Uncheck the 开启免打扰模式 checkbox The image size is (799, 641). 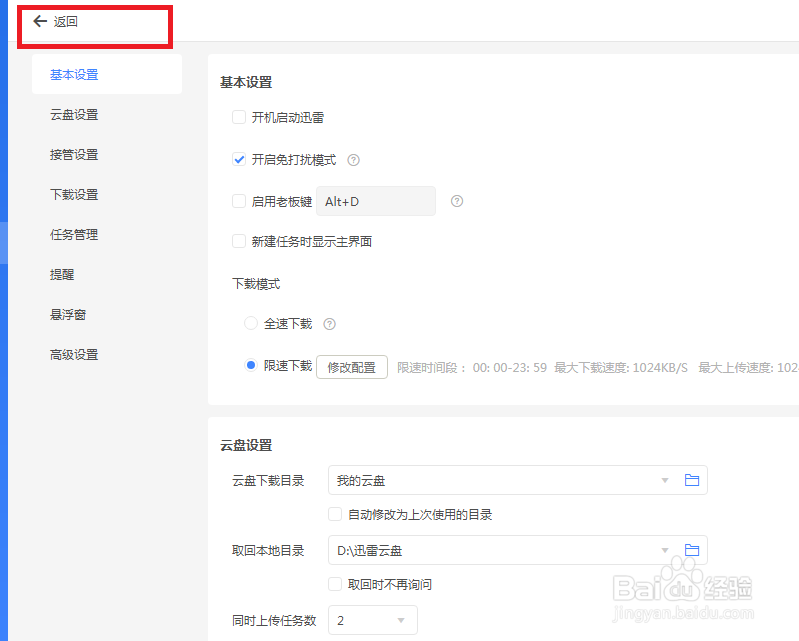tap(239, 159)
